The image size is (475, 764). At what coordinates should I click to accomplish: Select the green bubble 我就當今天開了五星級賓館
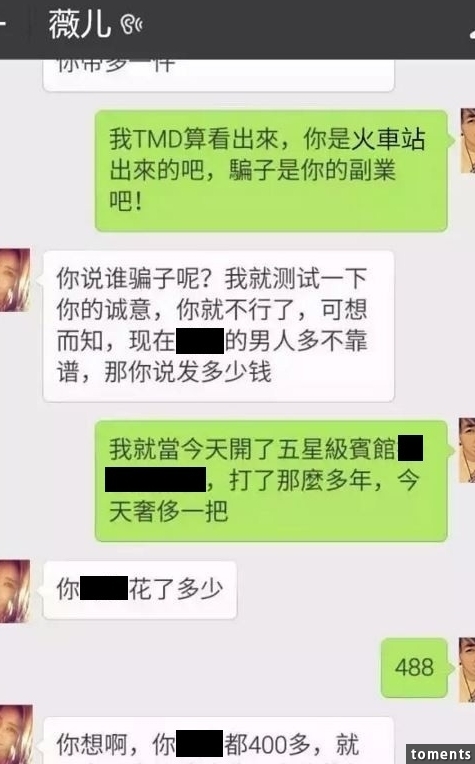pyautogui.click(x=271, y=480)
